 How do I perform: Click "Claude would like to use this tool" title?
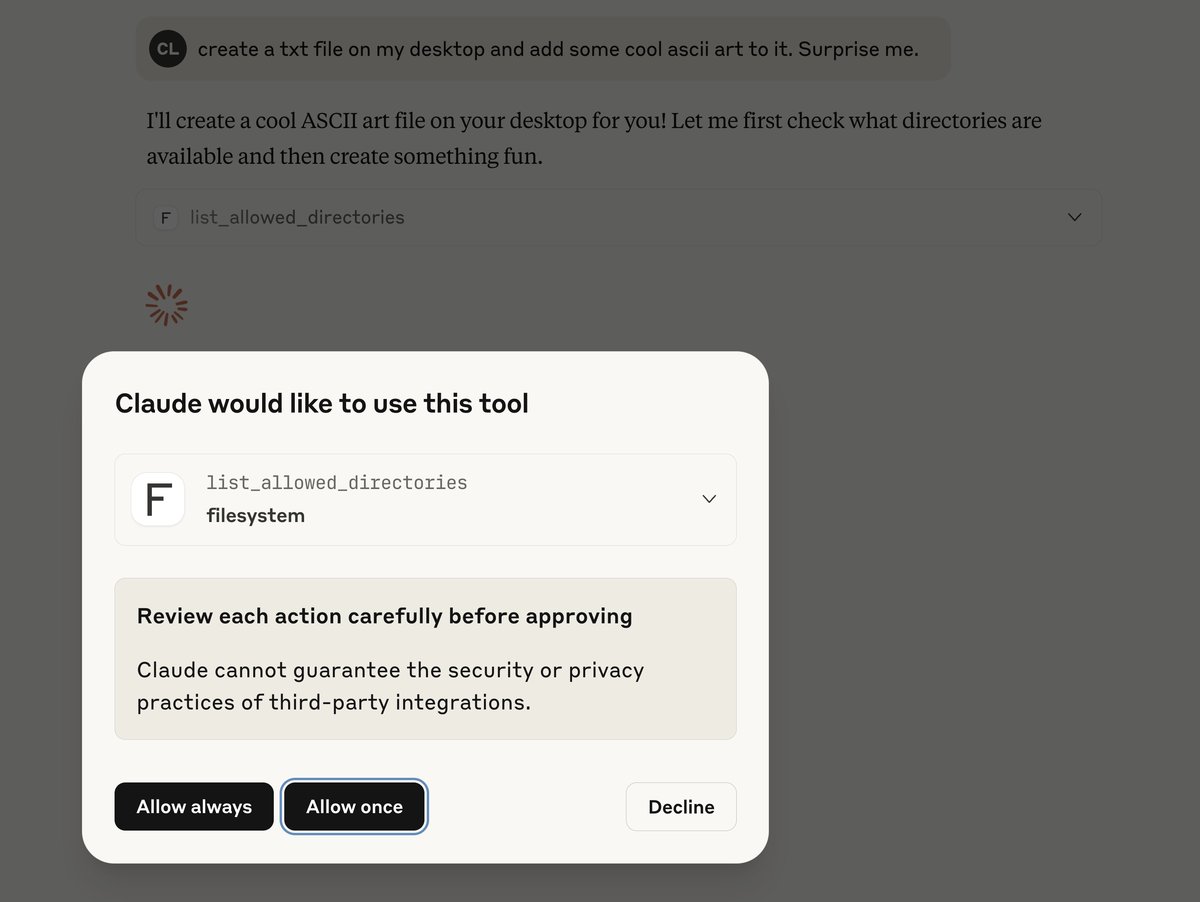(x=322, y=404)
